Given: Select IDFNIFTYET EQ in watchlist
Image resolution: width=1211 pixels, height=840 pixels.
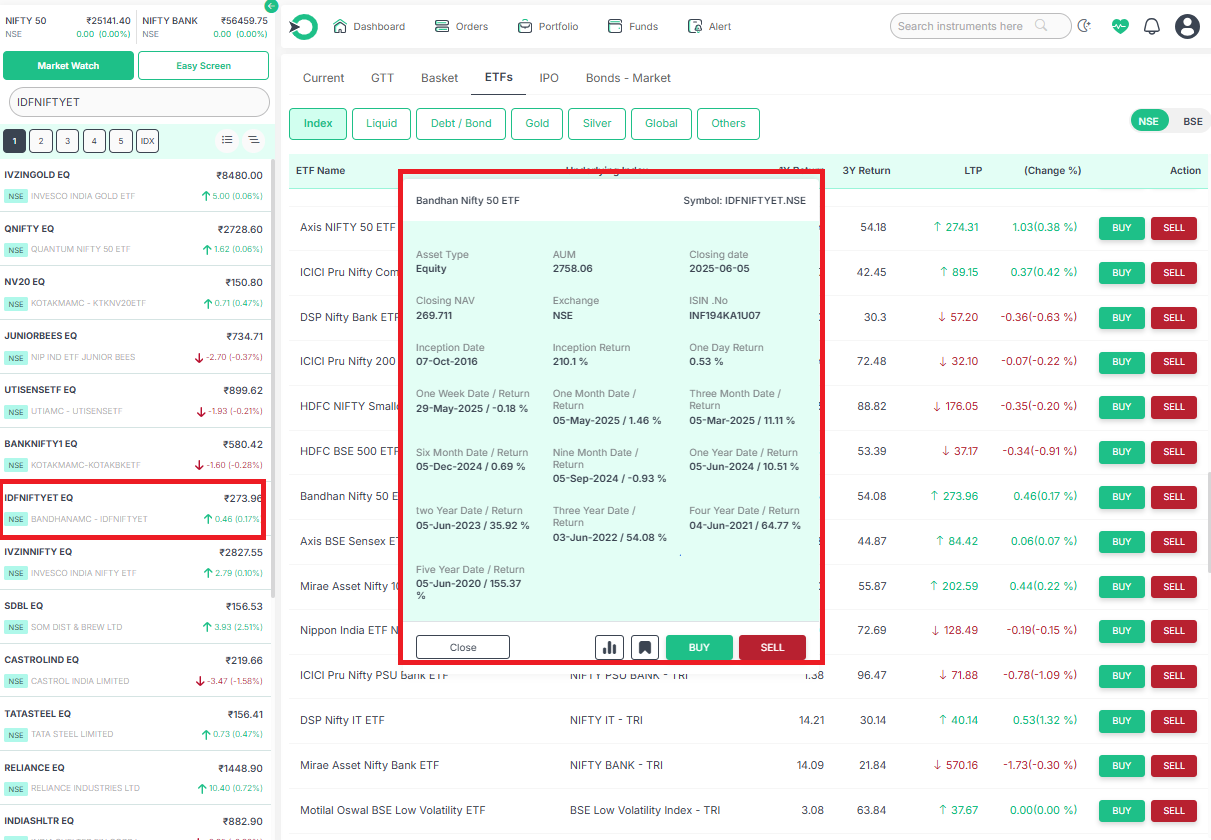Looking at the screenshot, I should [134, 509].
